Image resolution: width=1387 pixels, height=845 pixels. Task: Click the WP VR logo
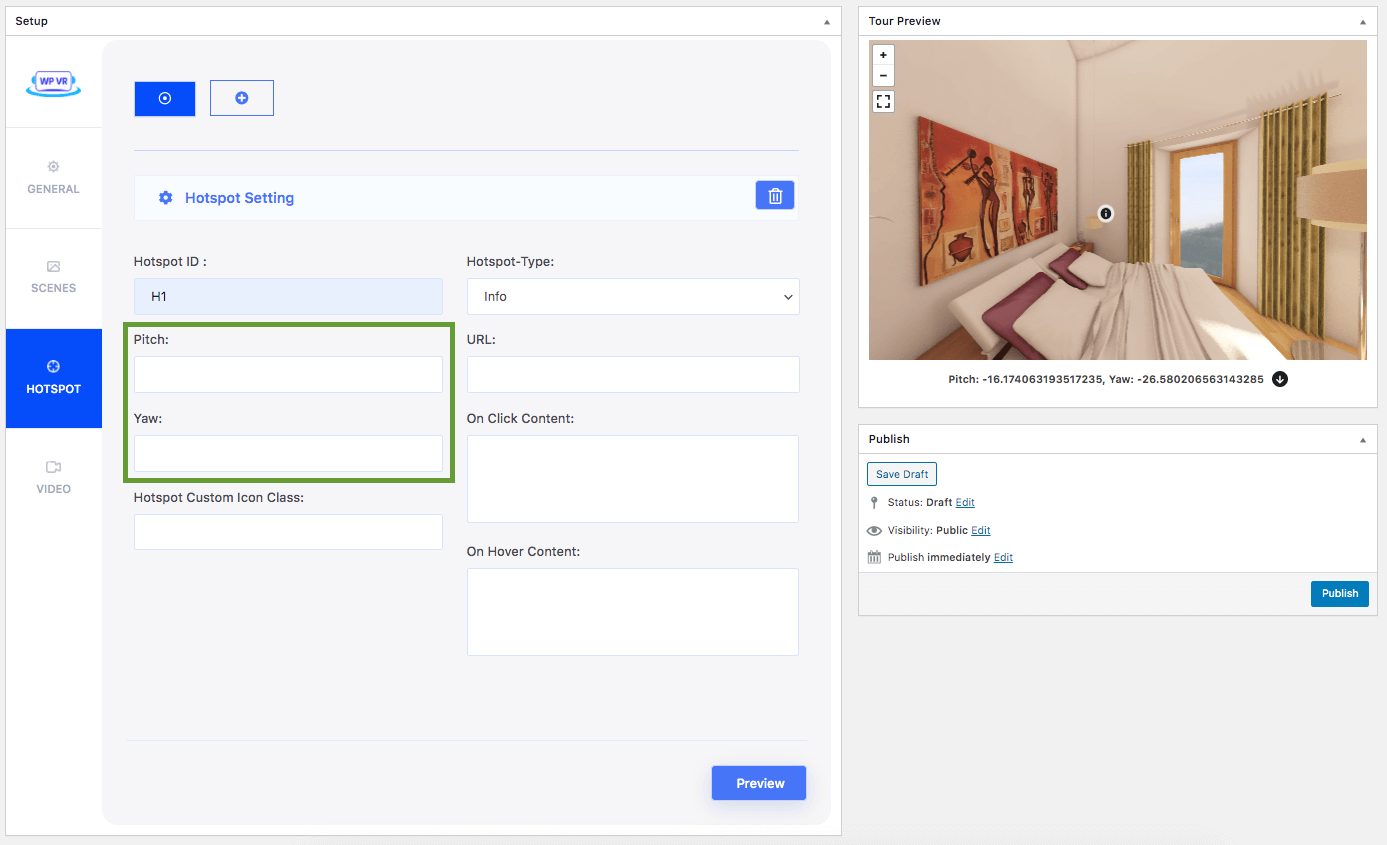[x=54, y=83]
